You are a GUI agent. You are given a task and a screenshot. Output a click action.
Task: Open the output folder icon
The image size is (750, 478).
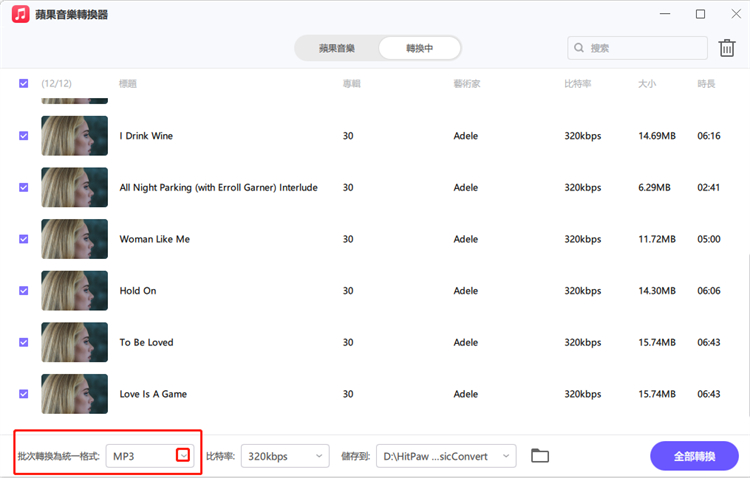coord(540,456)
